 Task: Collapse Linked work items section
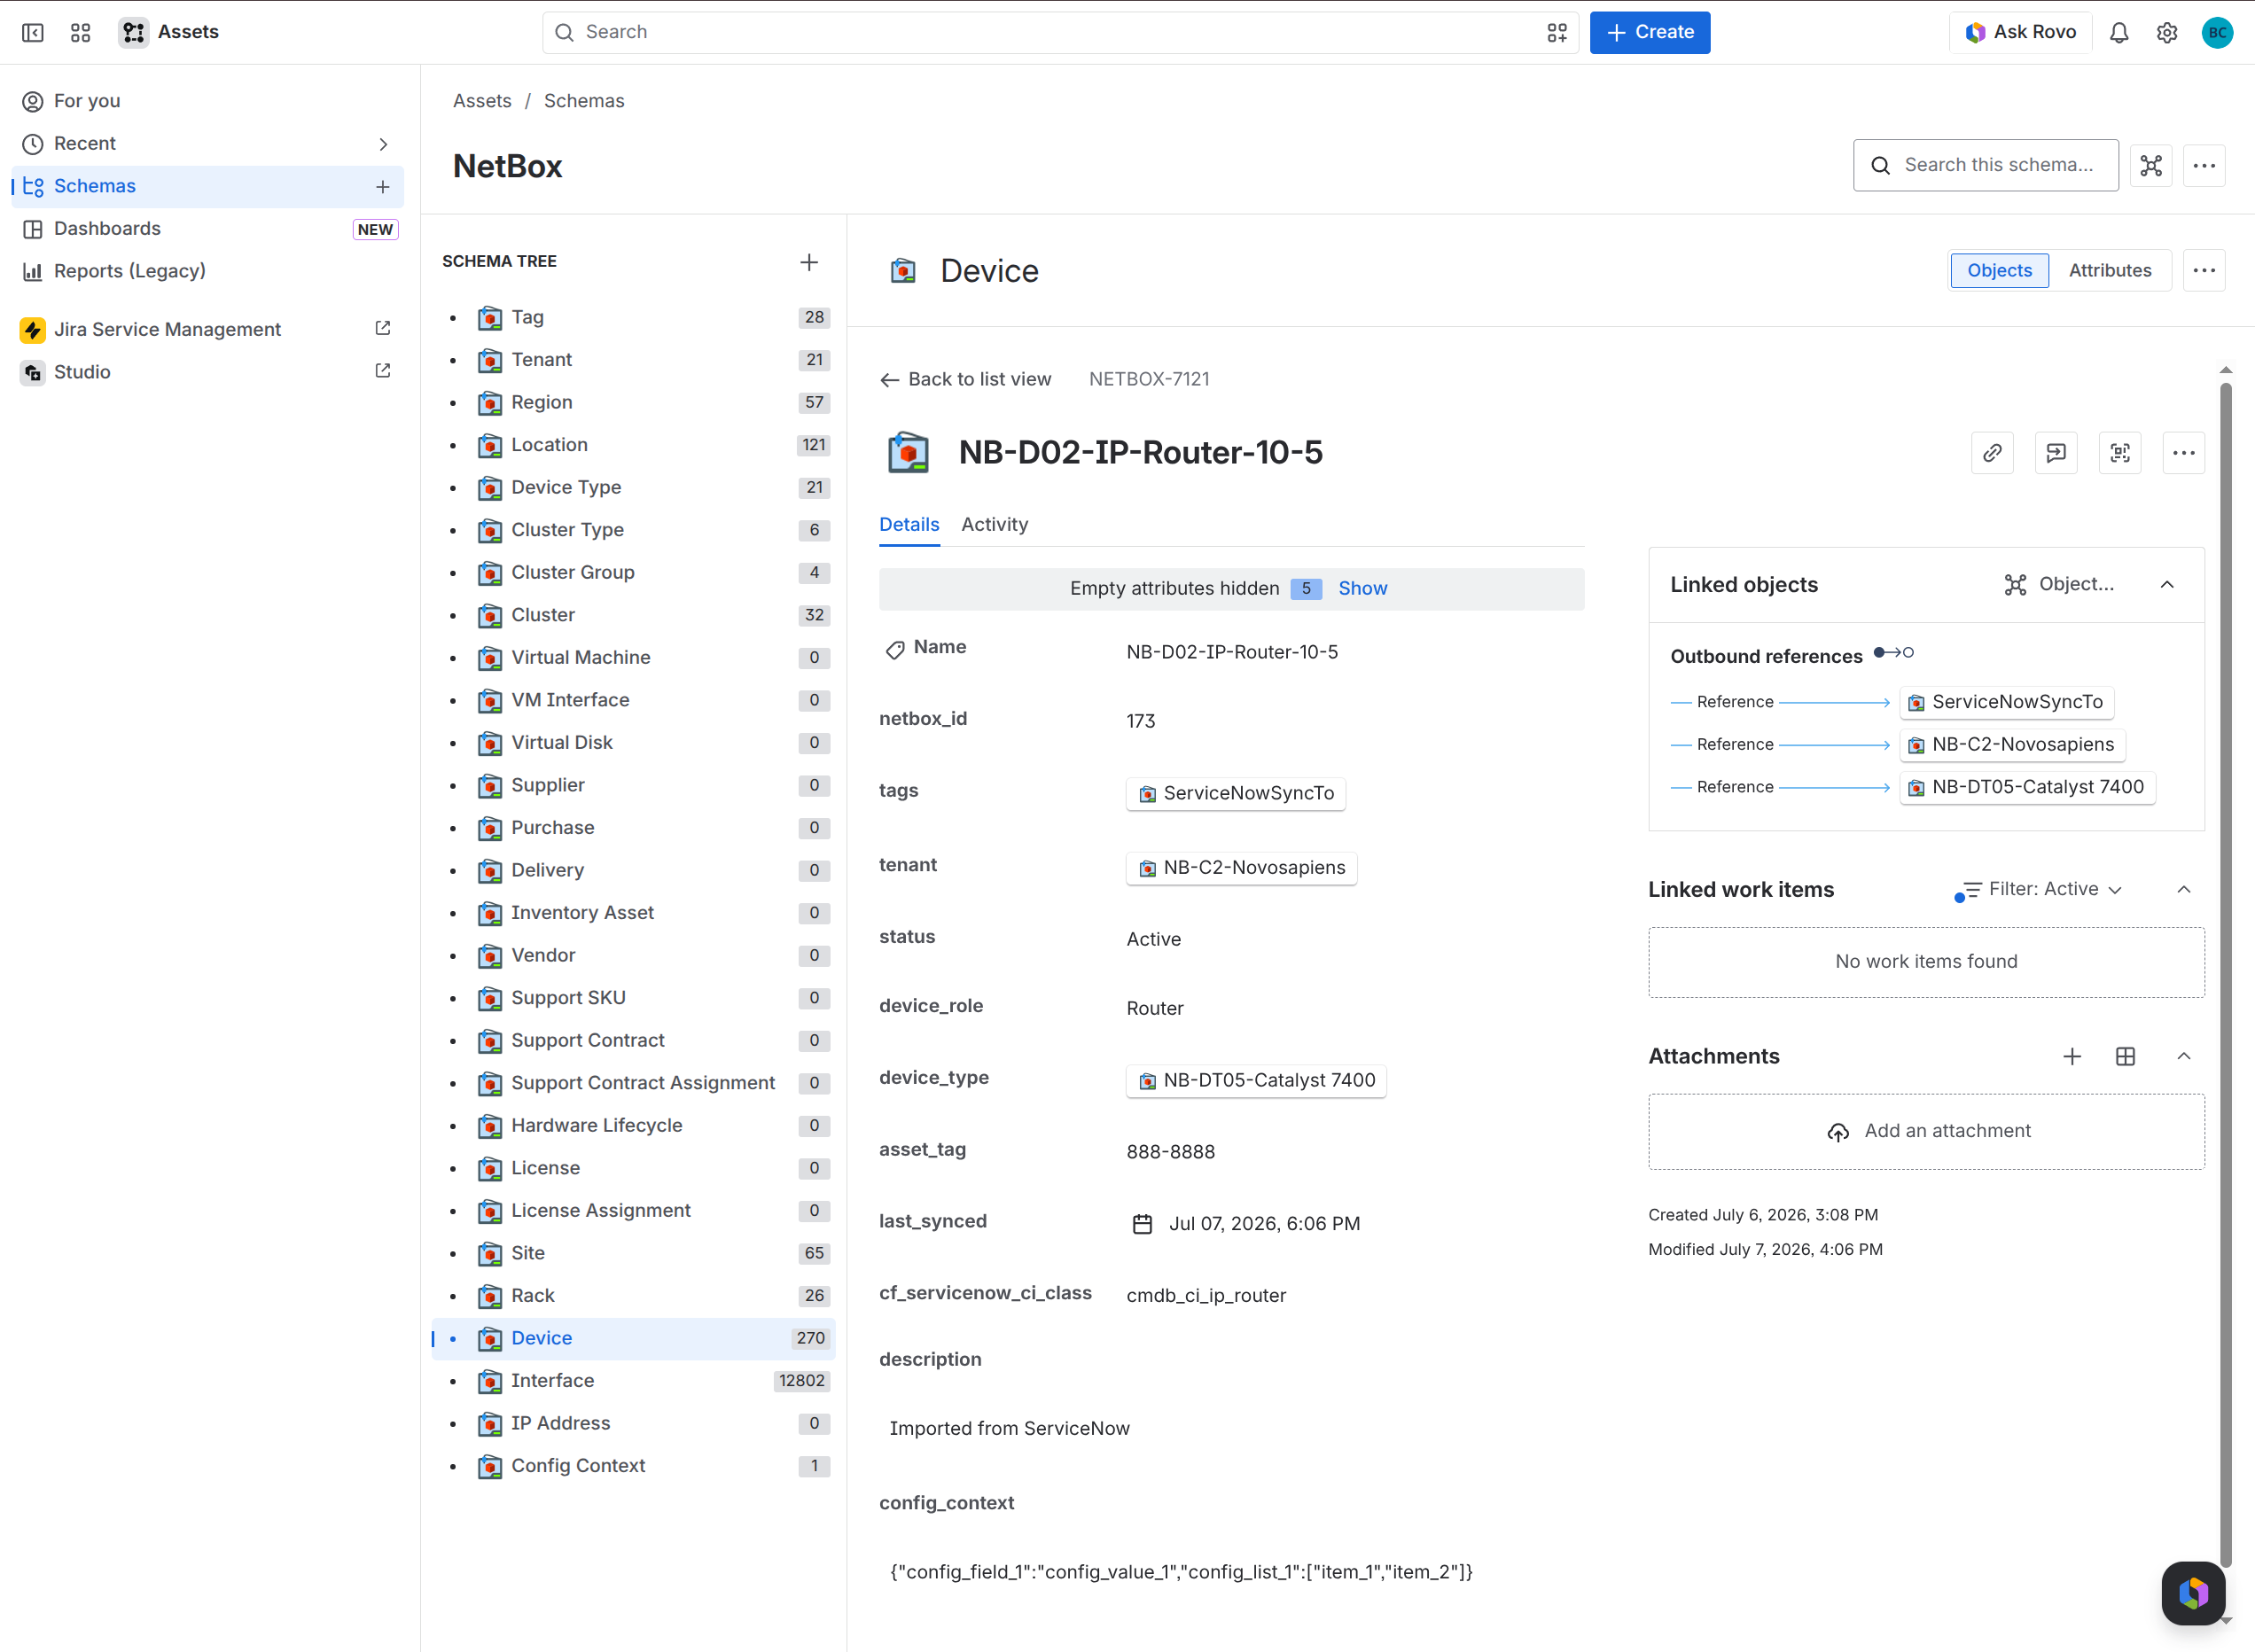pyautogui.click(x=2184, y=890)
